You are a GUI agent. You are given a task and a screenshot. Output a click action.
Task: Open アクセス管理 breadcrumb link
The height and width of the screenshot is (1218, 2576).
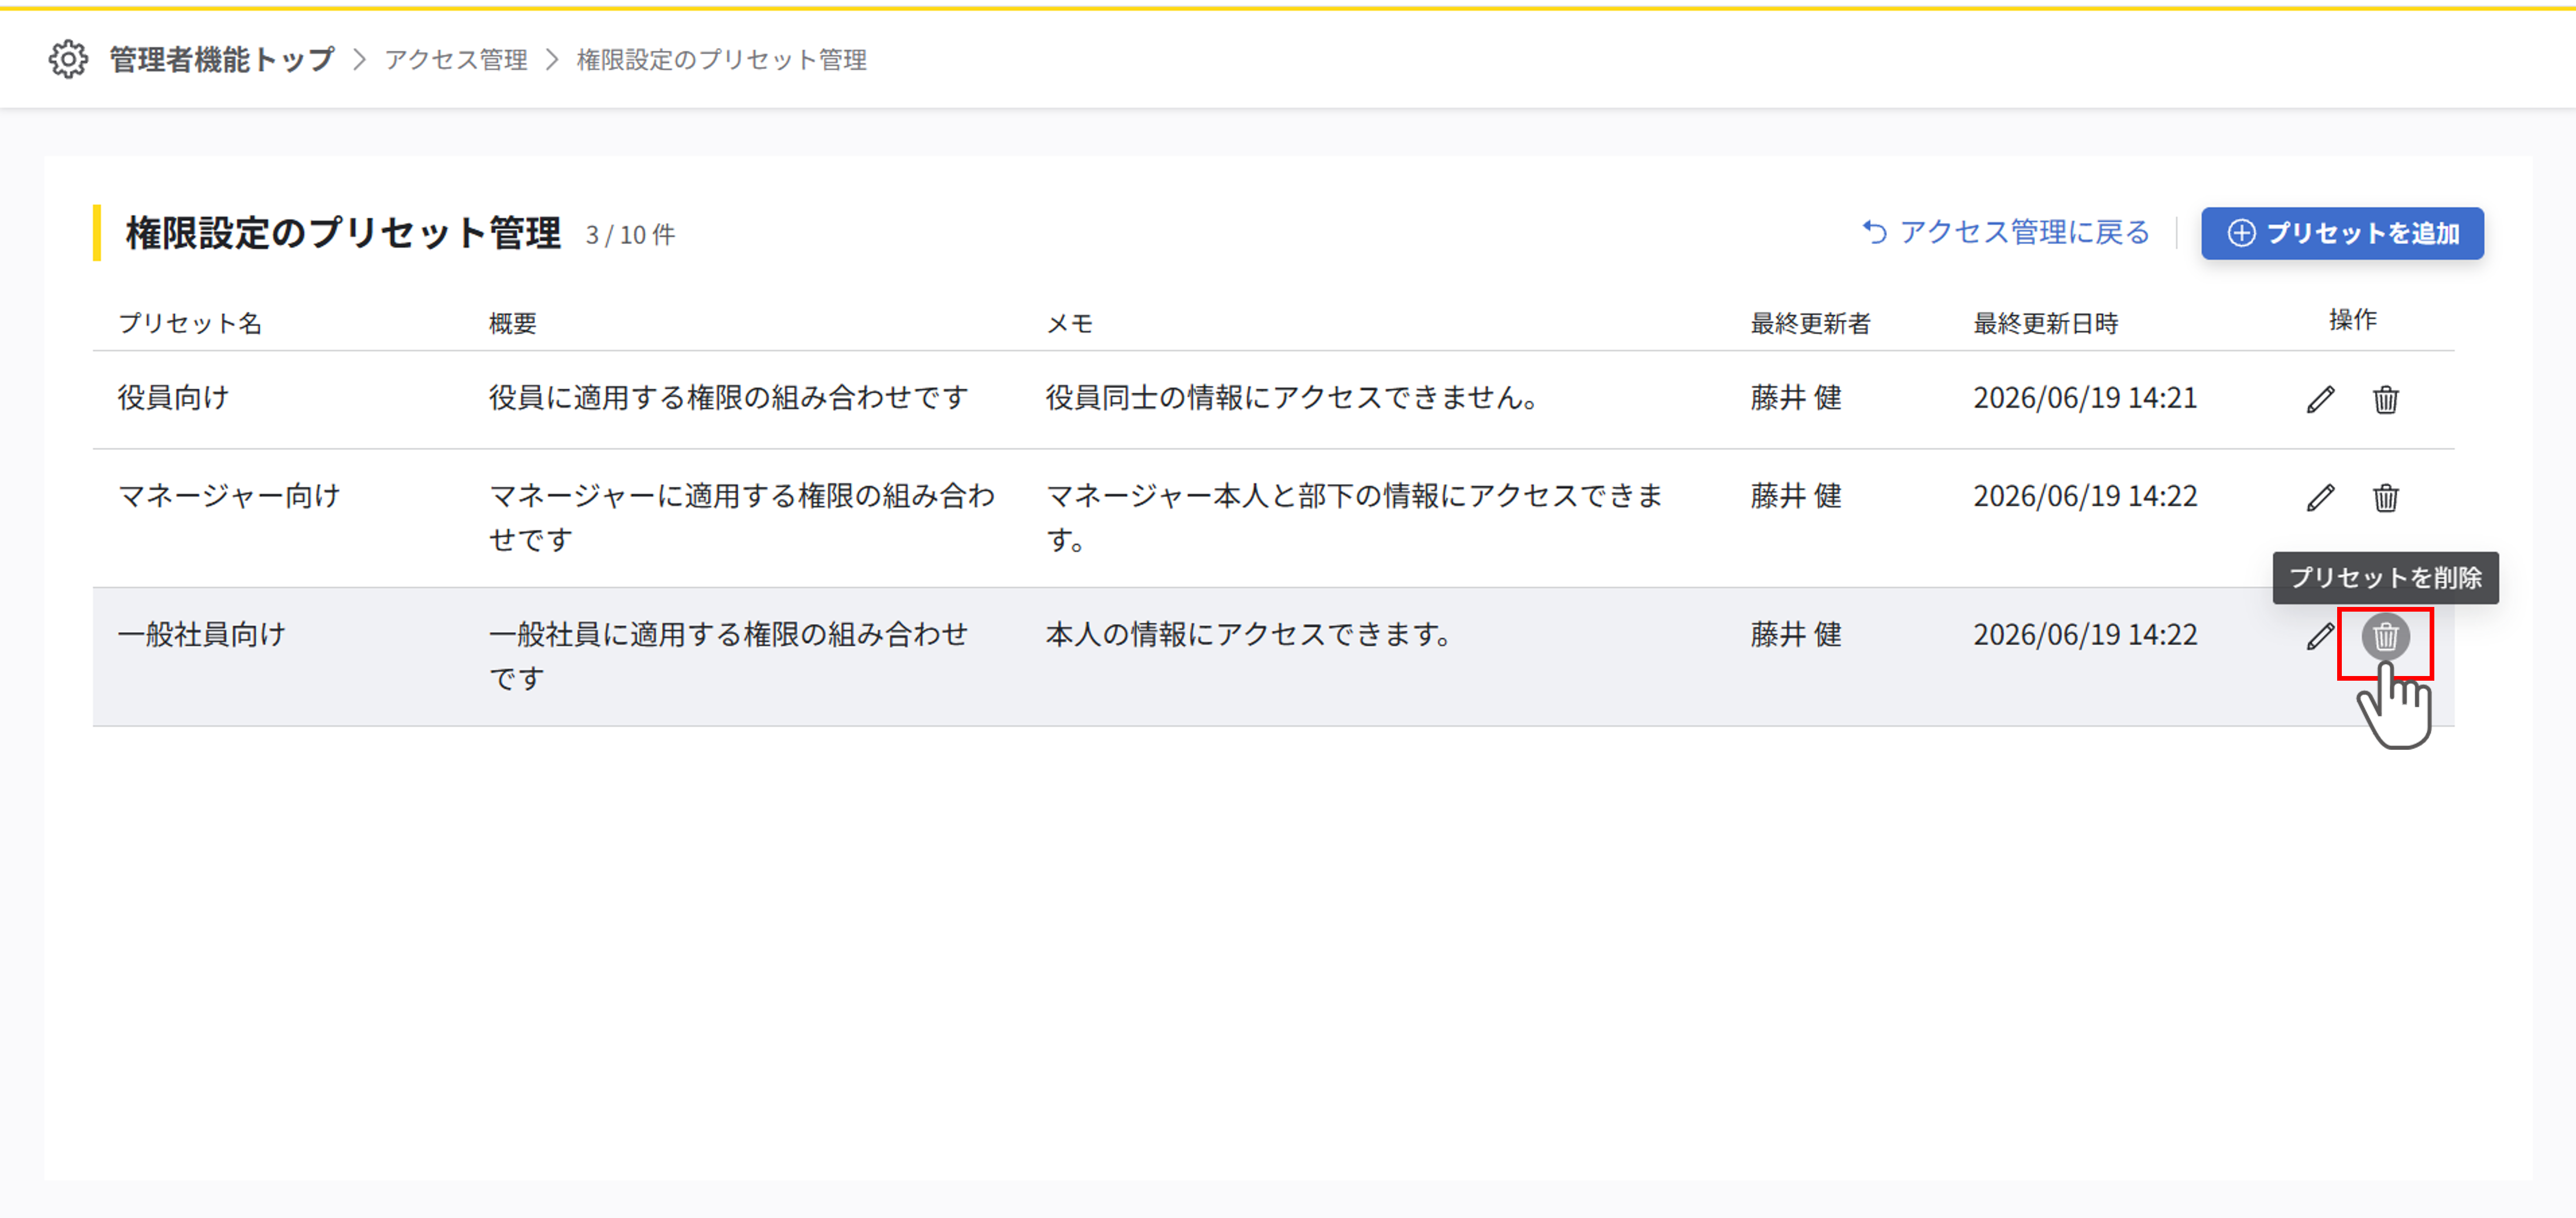pyautogui.click(x=456, y=60)
